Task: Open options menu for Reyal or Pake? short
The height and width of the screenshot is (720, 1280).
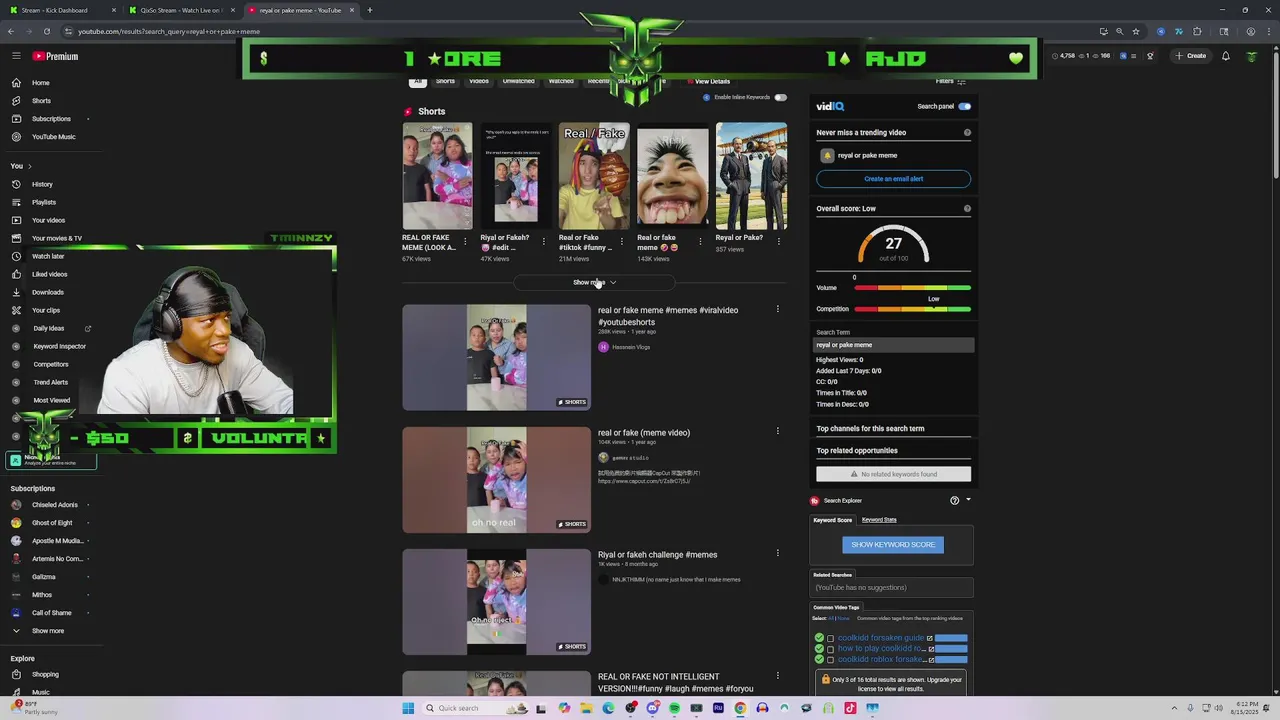Action: point(778,241)
